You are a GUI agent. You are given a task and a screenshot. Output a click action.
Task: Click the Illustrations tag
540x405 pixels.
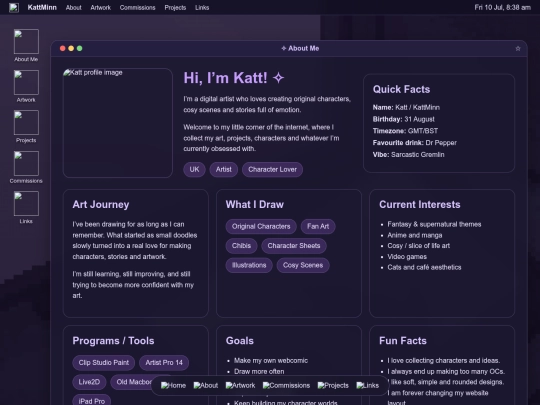coord(249,265)
